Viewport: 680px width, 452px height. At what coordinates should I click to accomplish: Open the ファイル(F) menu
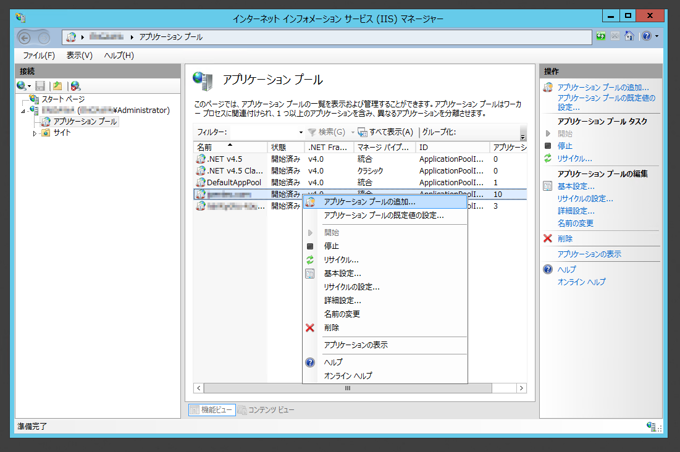(39, 56)
